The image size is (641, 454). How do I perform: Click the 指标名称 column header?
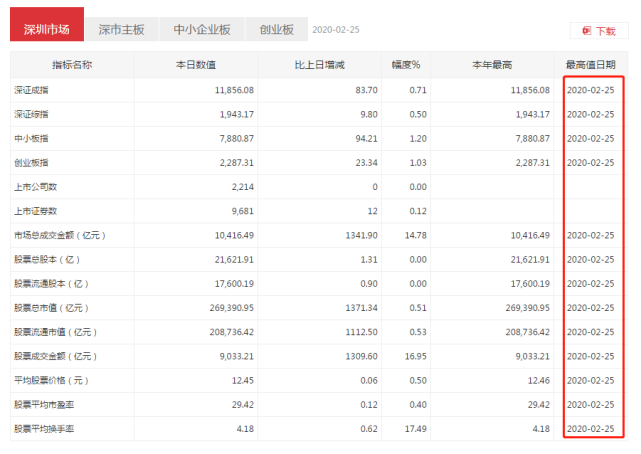click(72, 65)
